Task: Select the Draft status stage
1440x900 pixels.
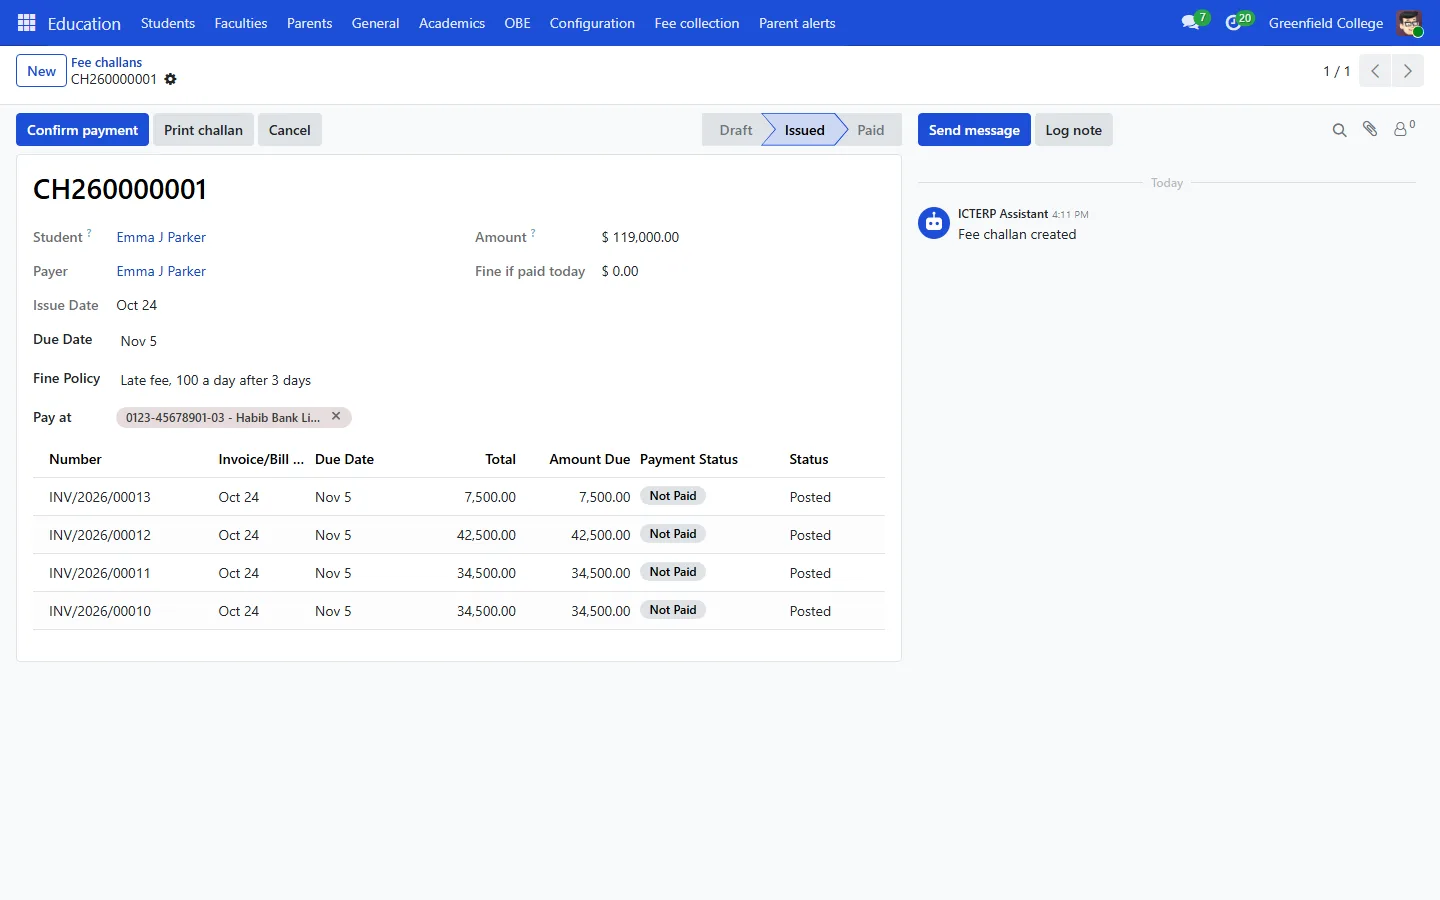Action: click(x=735, y=130)
